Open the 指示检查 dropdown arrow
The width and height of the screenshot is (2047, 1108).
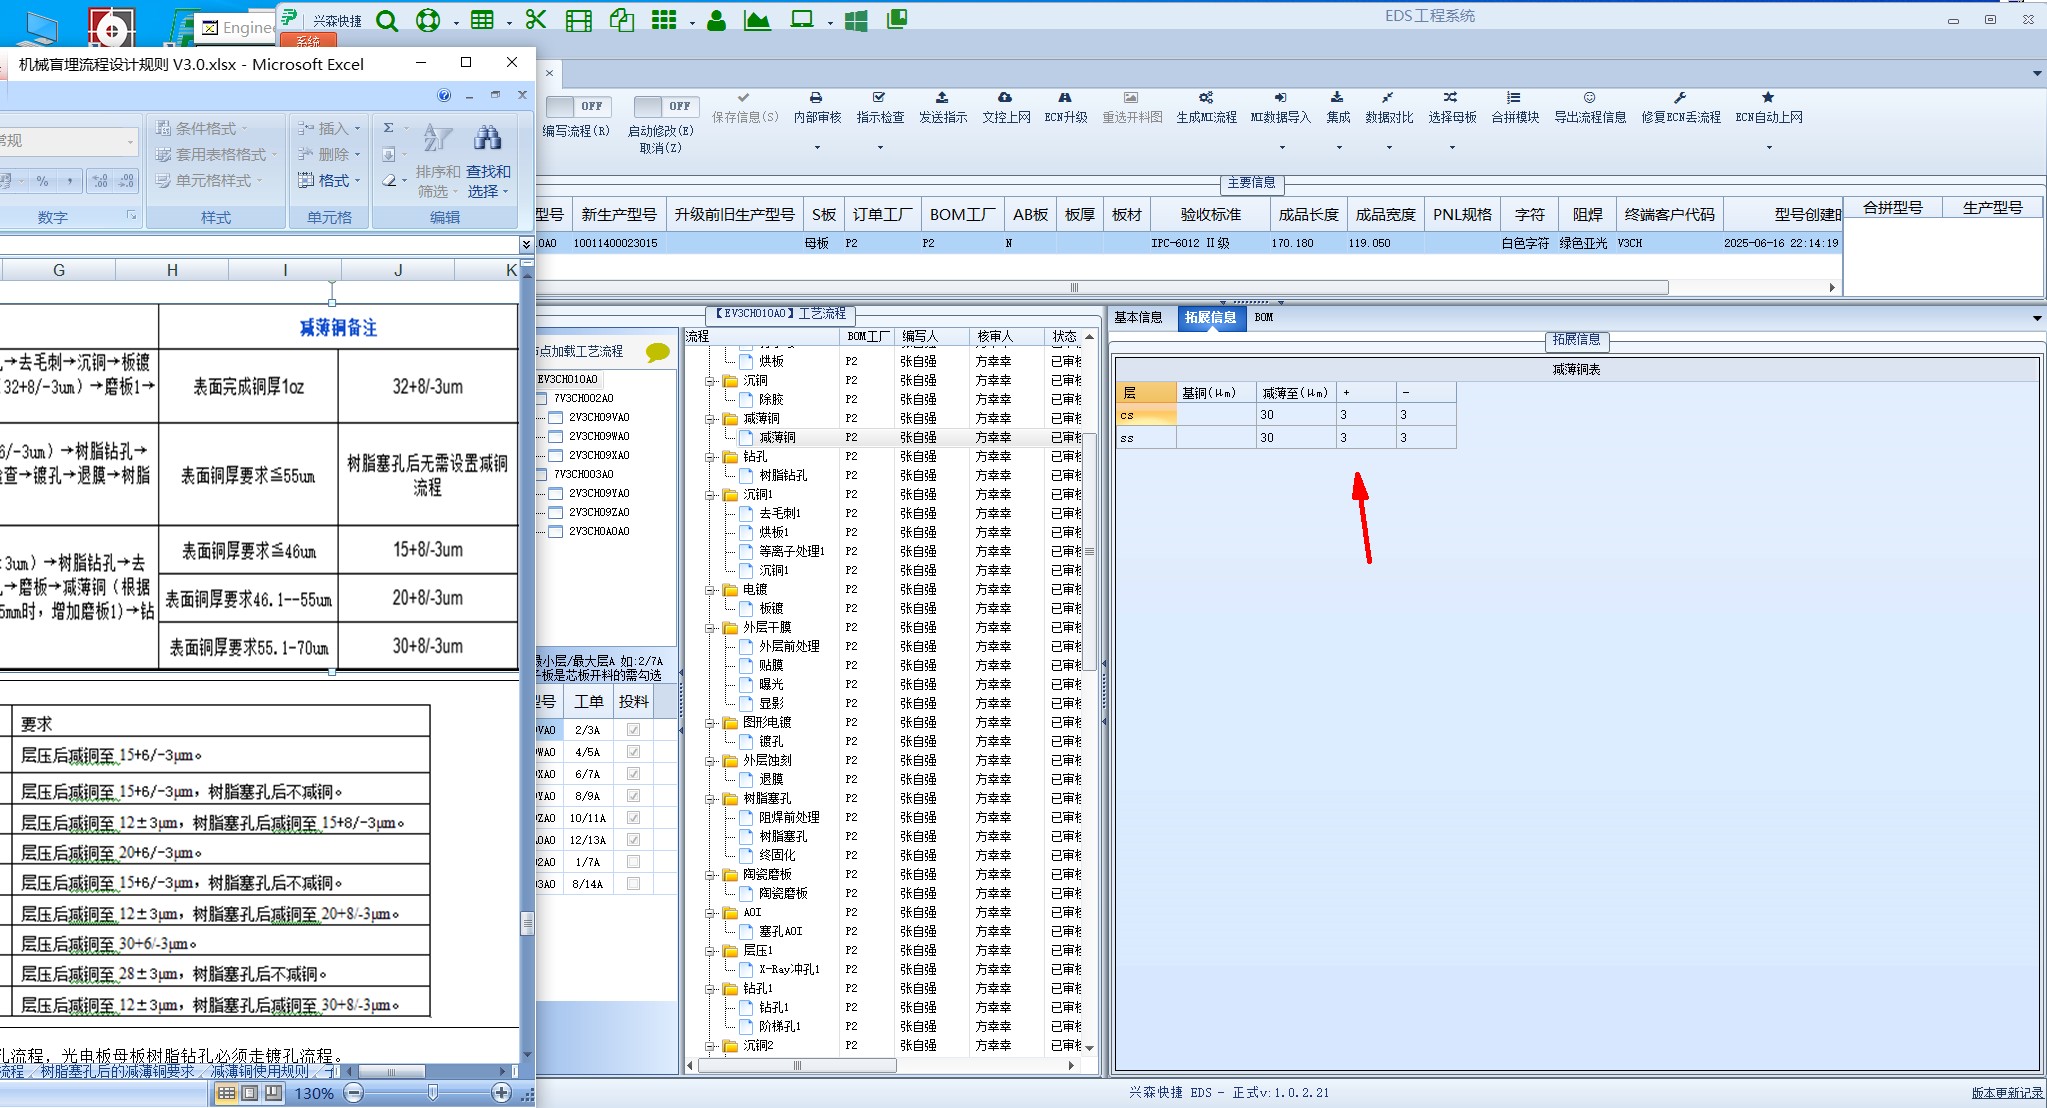pos(880,148)
